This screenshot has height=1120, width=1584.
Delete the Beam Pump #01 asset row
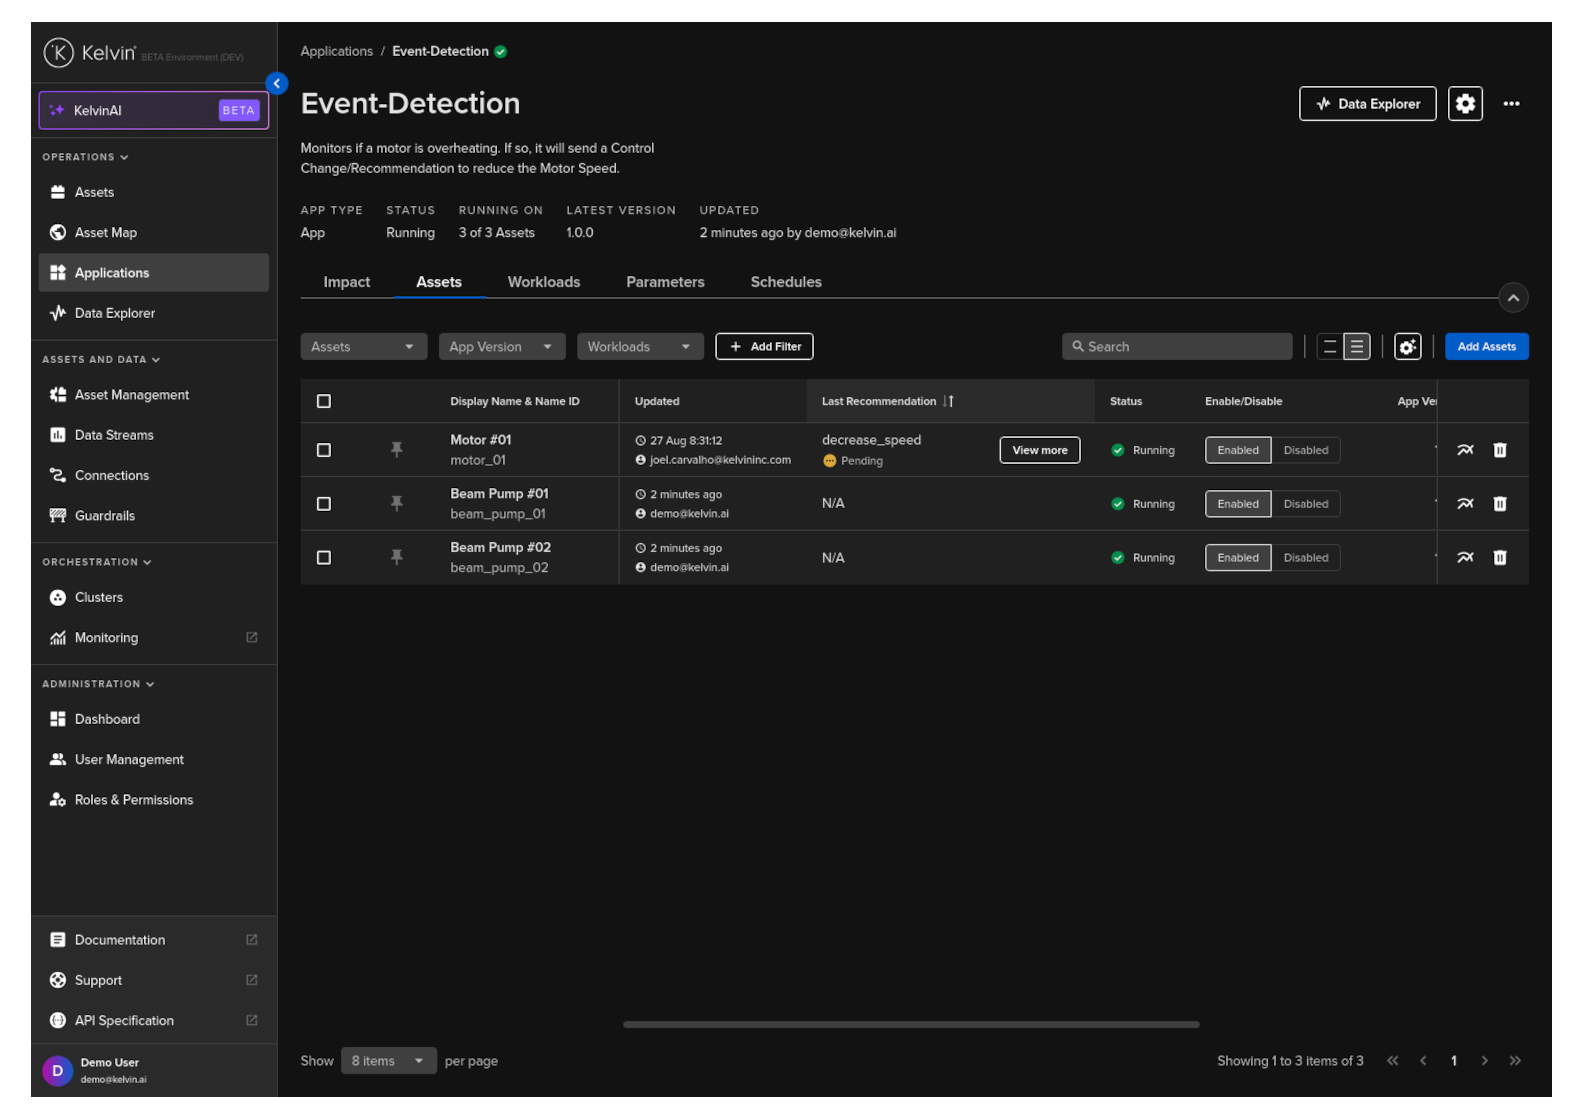coord(1500,504)
